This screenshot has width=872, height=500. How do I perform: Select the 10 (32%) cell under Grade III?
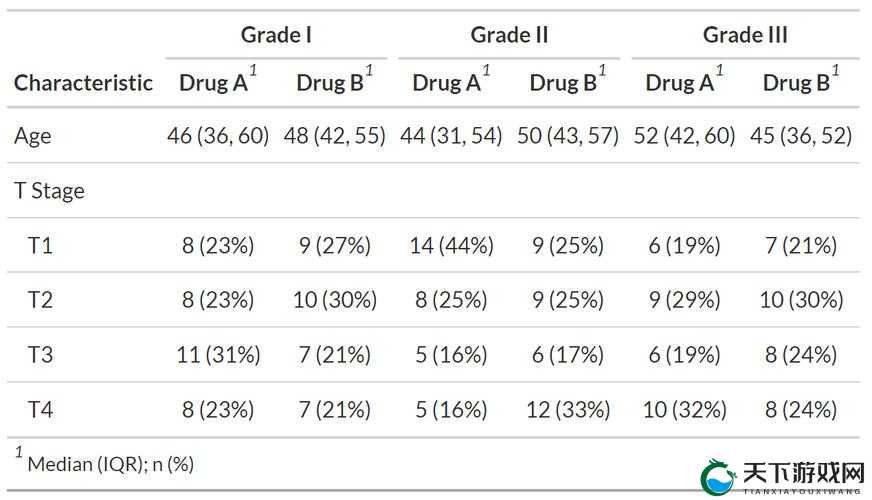[685, 410]
